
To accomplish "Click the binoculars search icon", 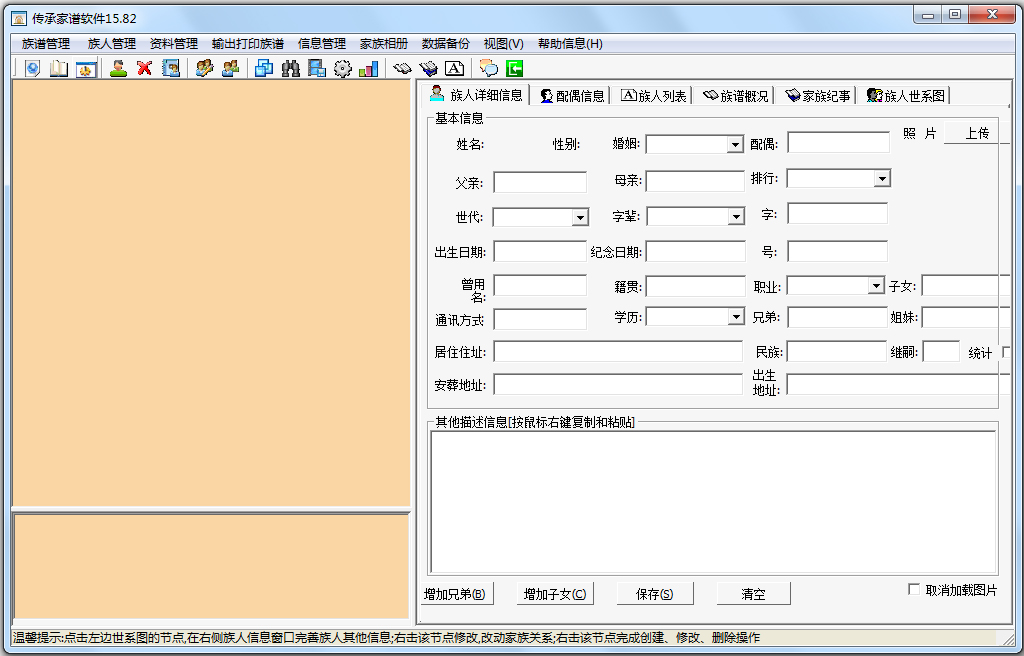I will click(291, 68).
